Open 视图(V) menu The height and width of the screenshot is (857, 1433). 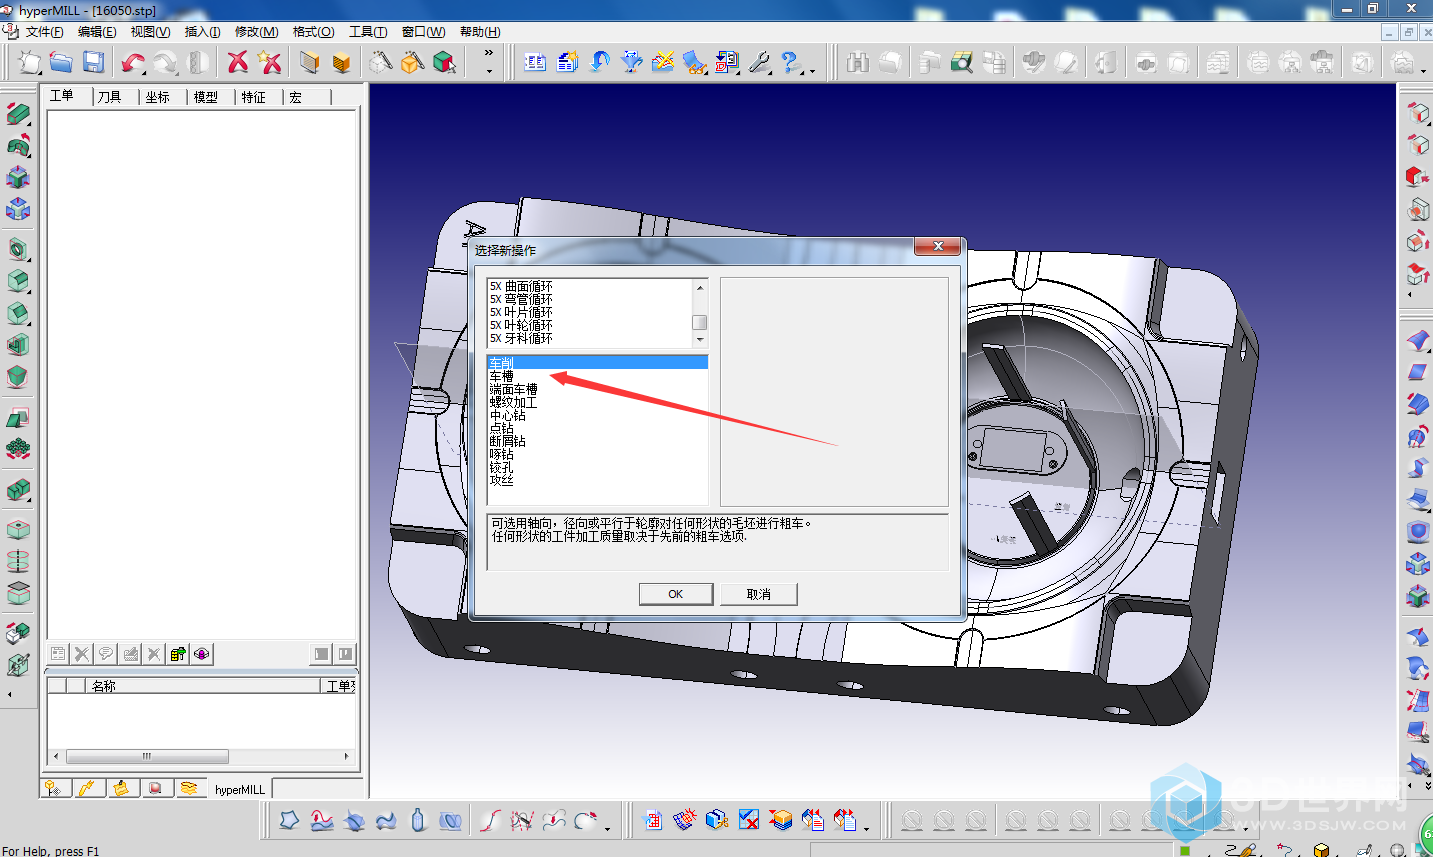pos(150,32)
